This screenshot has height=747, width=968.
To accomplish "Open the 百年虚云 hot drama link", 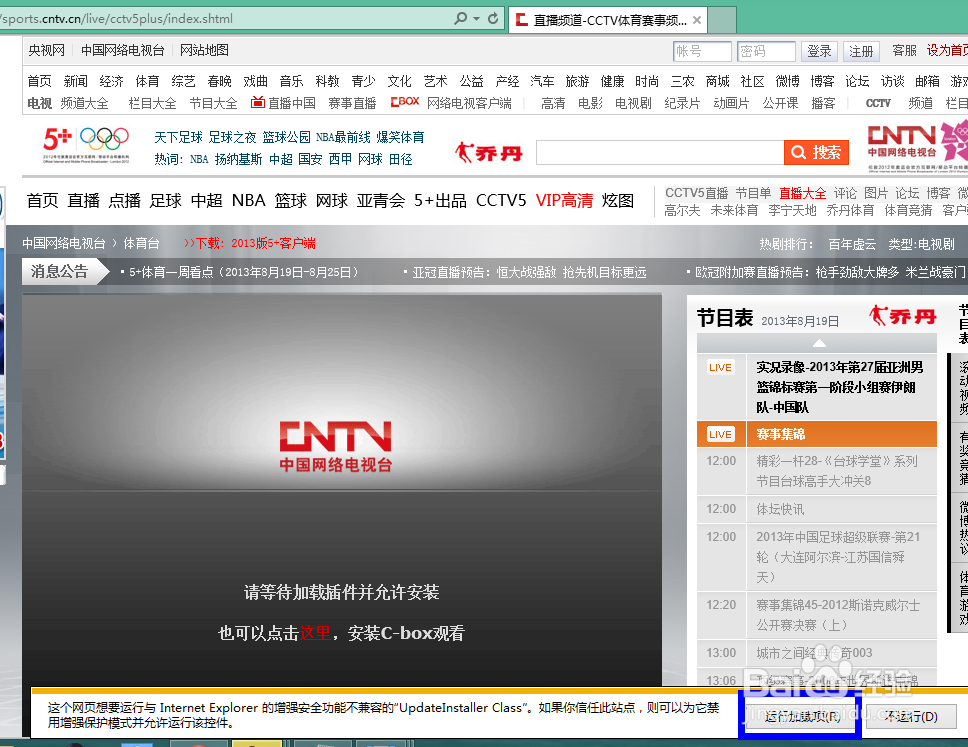I will [x=852, y=244].
